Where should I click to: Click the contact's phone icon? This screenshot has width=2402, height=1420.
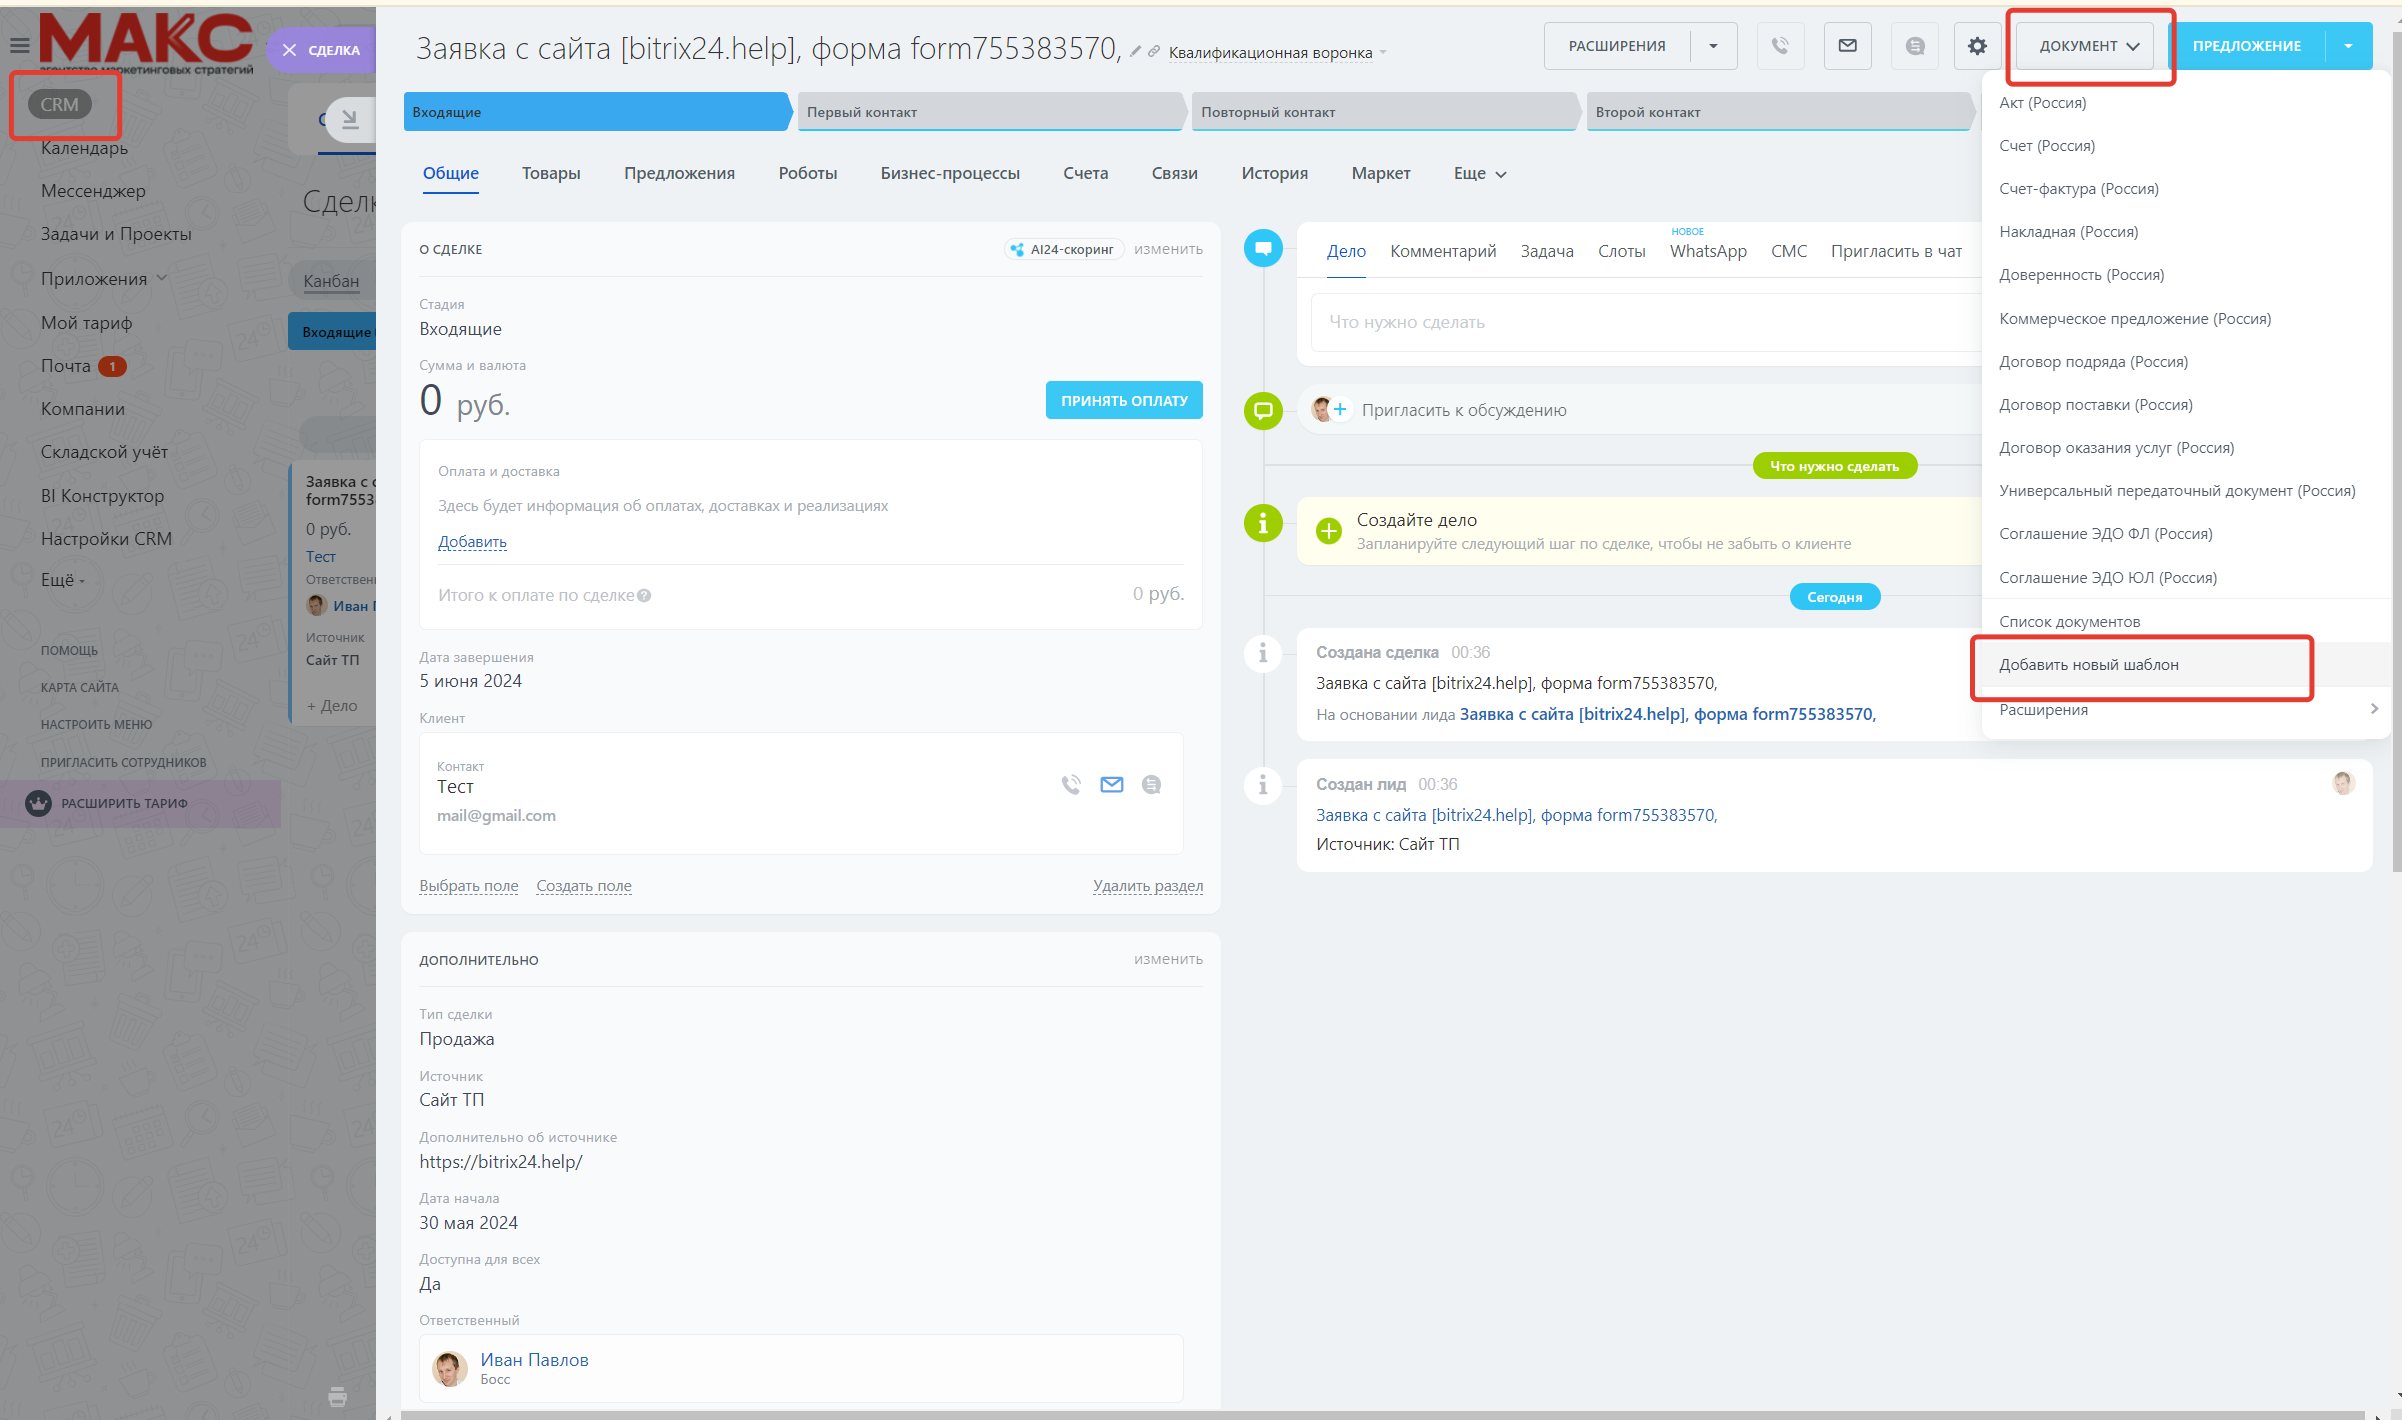pyautogui.click(x=1071, y=785)
